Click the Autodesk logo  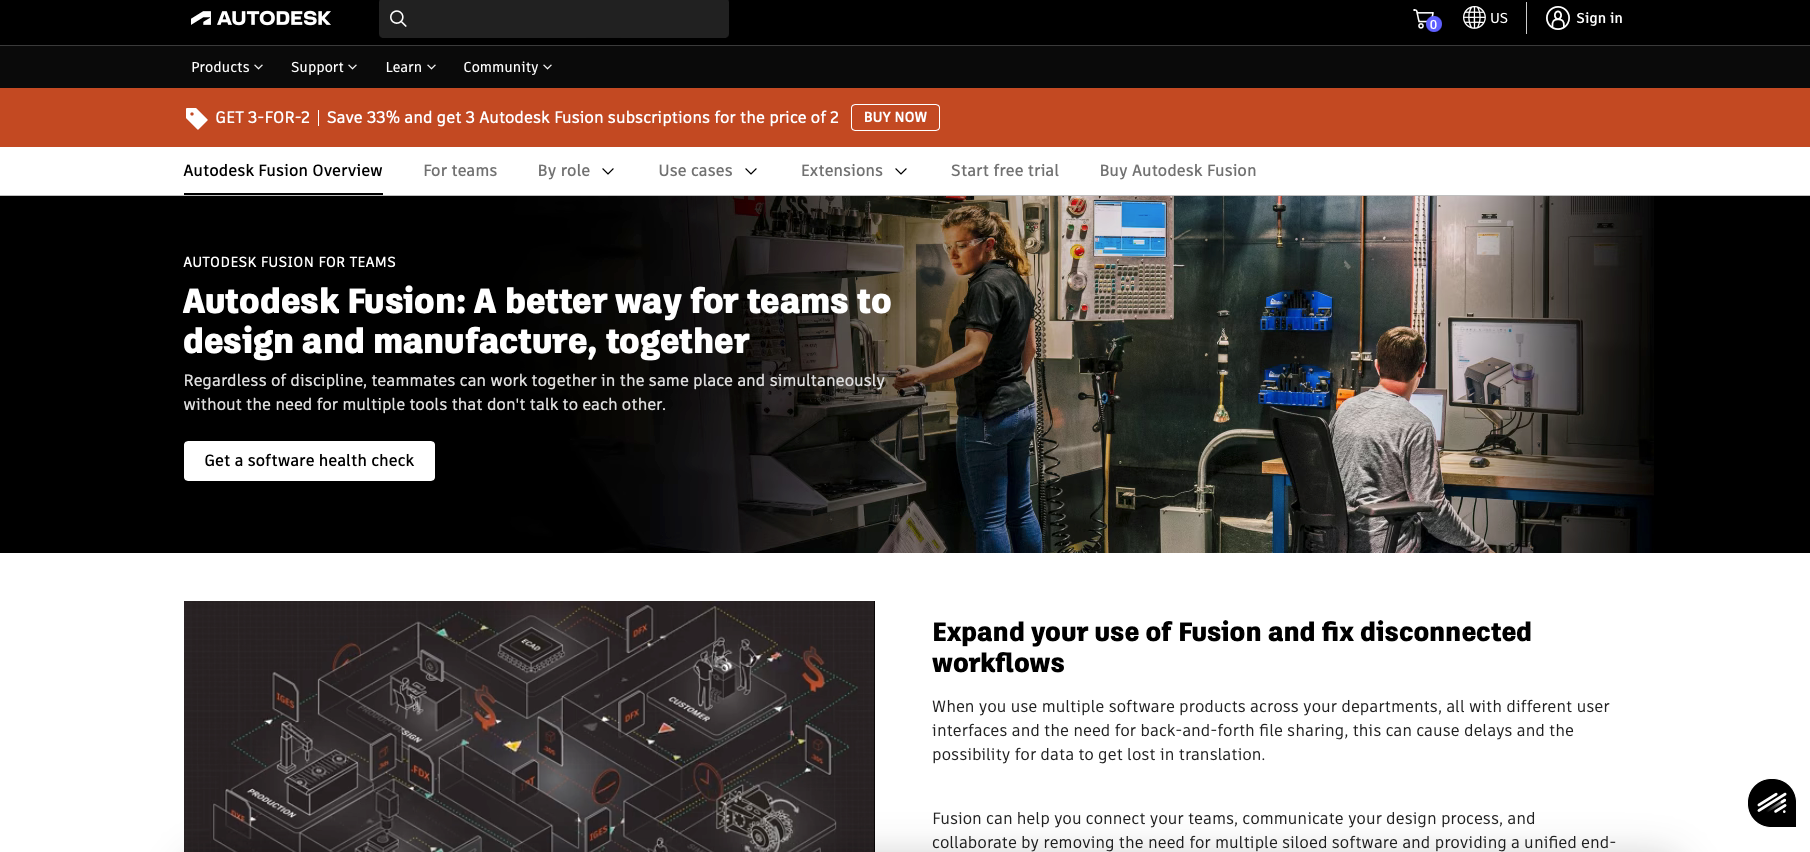pyautogui.click(x=260, y=18)
